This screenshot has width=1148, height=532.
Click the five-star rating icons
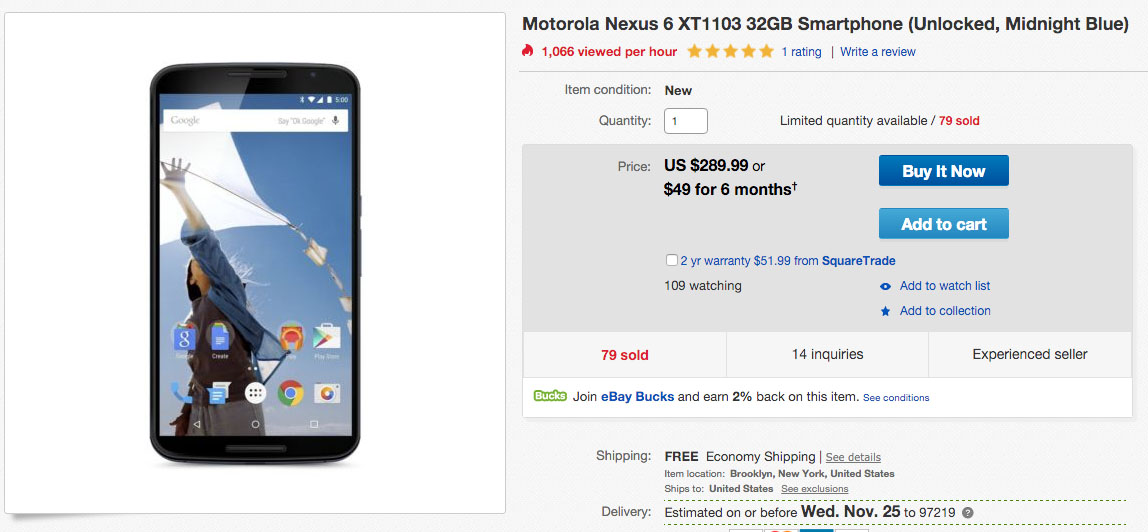tap(730, 51)
